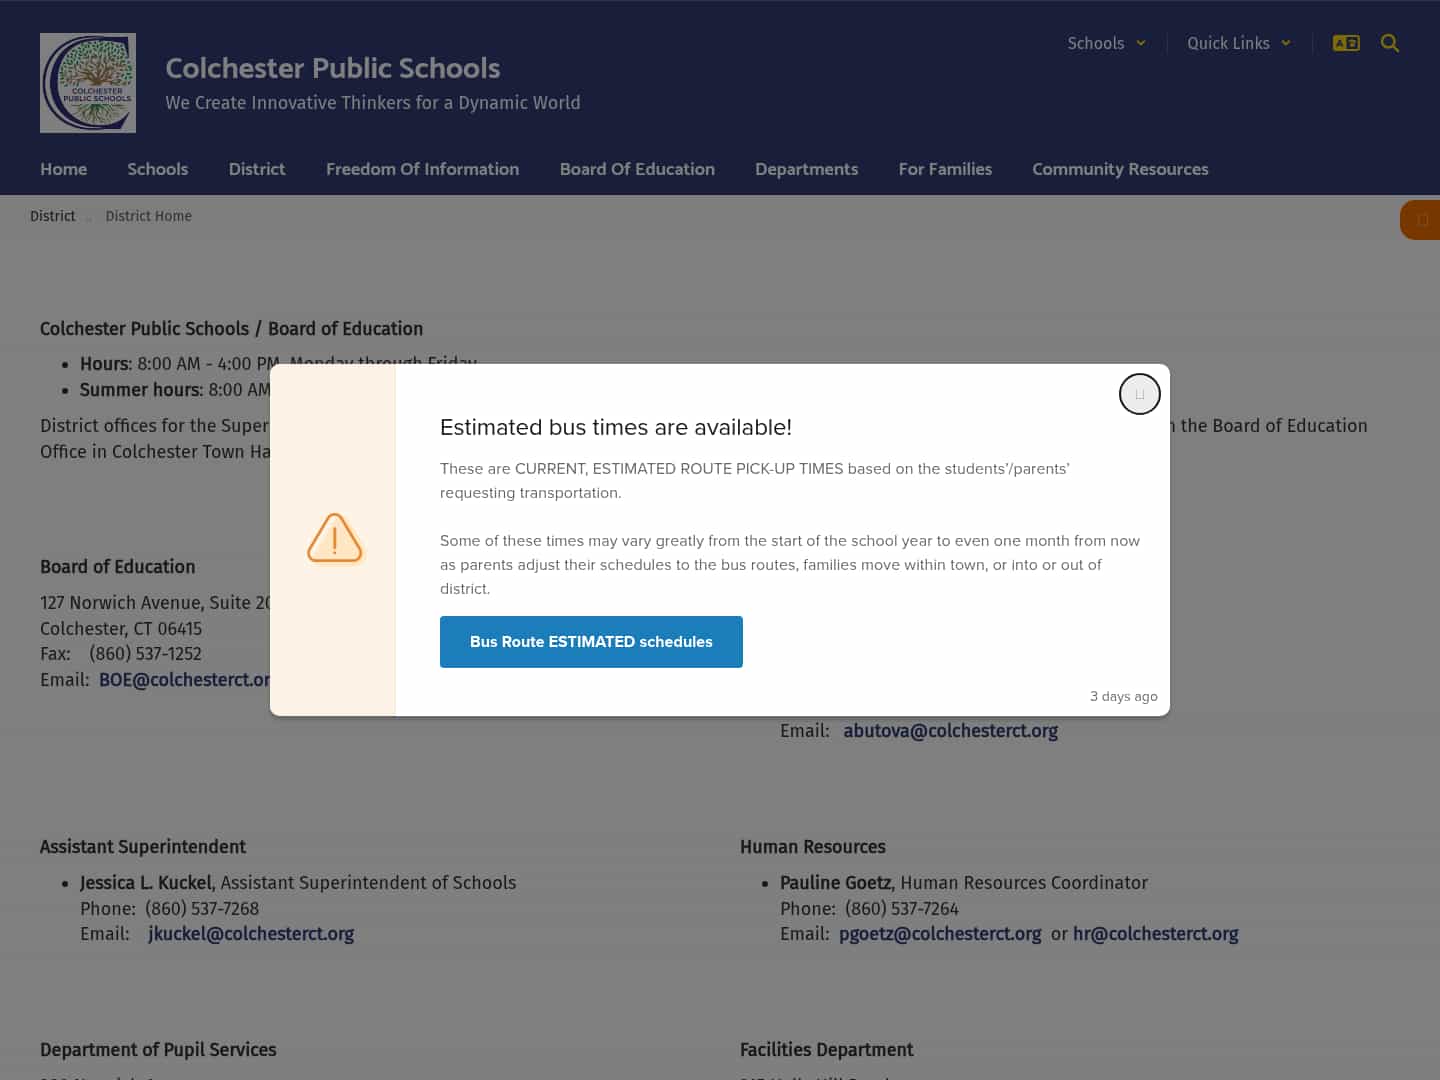Click the orange side tab icon
Image resolution: width=1440 pixels, height=1080 pixels.
[1422, 220]
